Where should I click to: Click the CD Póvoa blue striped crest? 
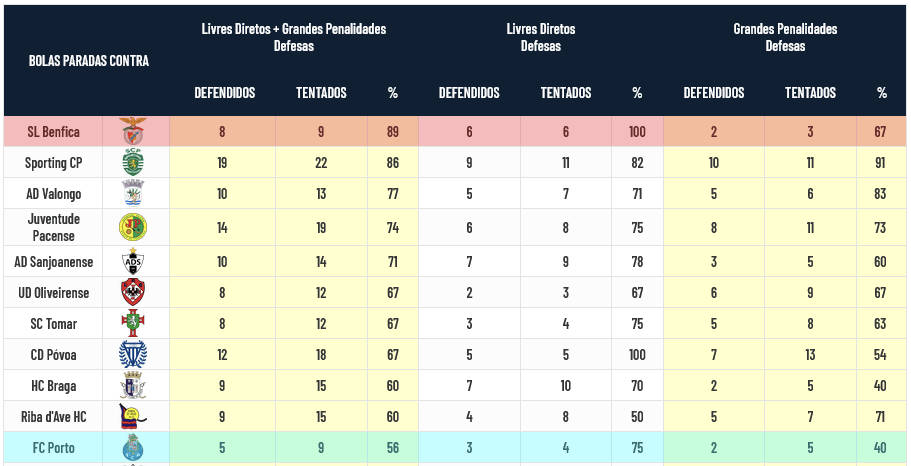(133, 355)
